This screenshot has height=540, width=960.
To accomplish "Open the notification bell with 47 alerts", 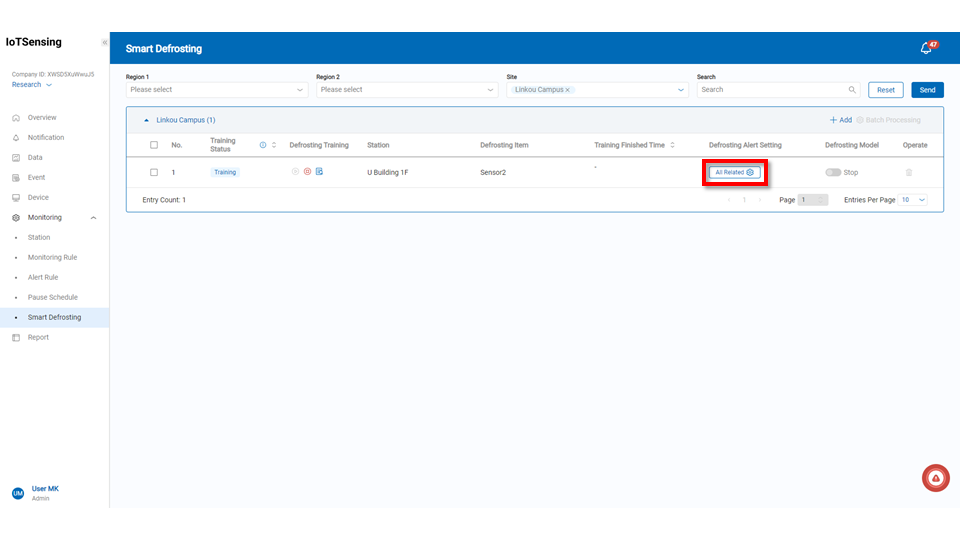I will (x=926, y=48).
